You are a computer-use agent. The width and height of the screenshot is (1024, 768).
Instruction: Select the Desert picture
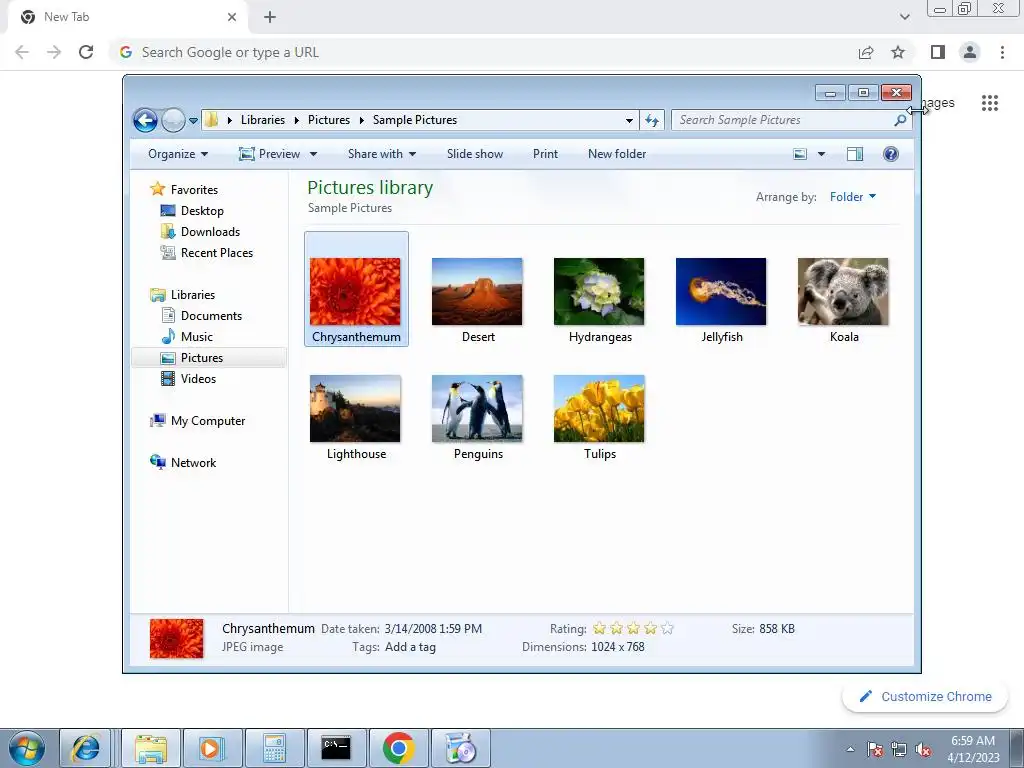point(477,291)
